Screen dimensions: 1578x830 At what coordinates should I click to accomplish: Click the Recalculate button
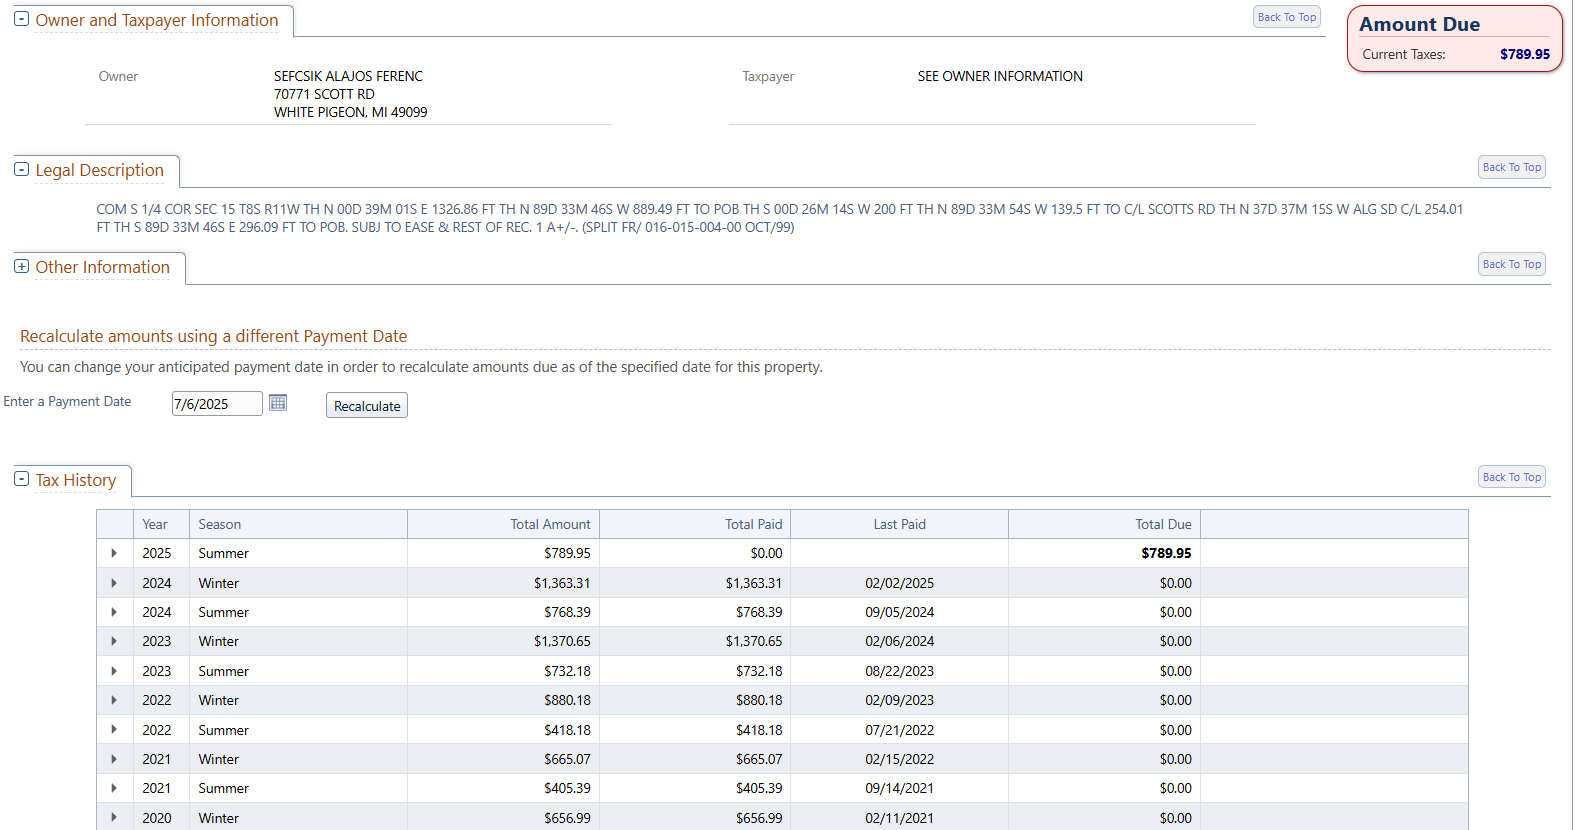coord(367,406)
